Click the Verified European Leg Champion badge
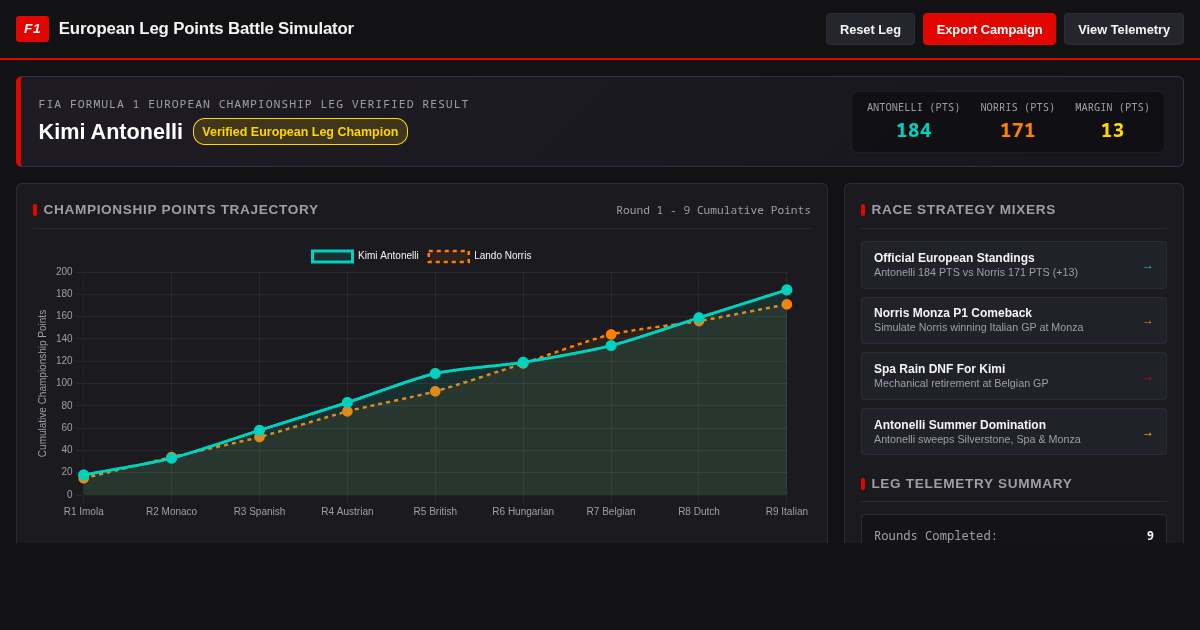Image resolution: width=1200 pixels, height=630 pixels. [300, 132]
